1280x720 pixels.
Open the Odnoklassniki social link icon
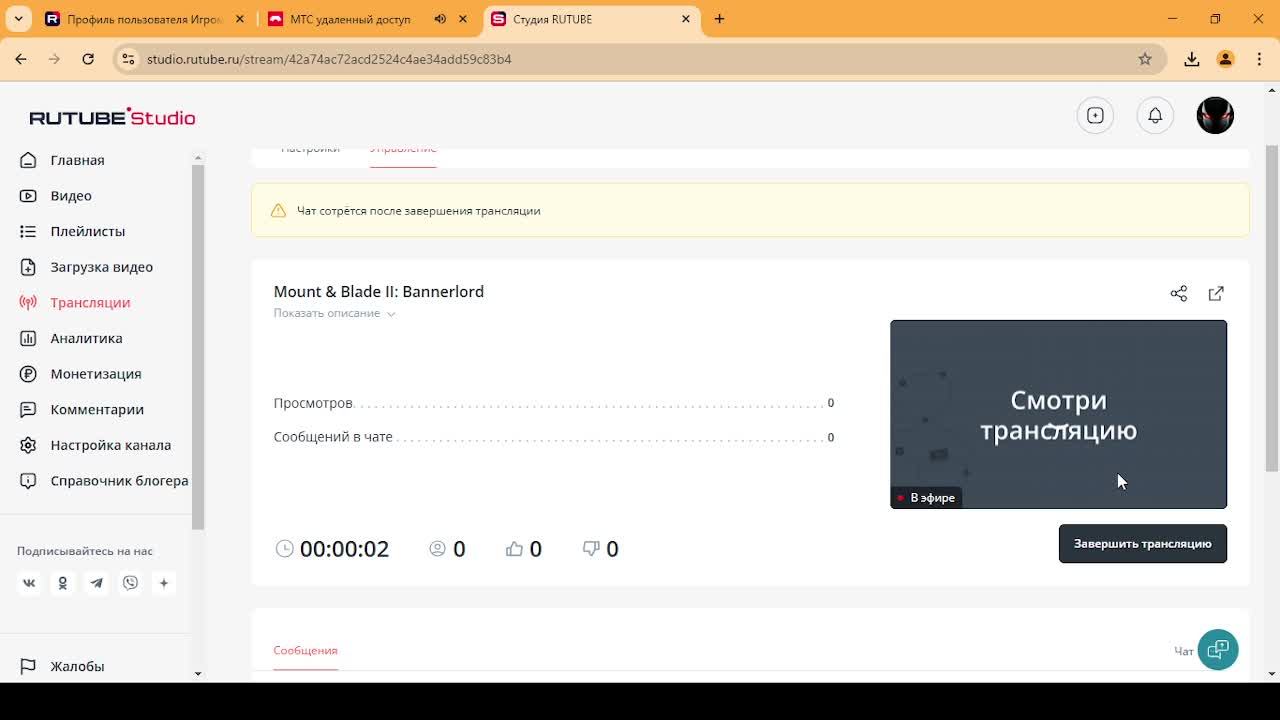click(x=62, y=583)
